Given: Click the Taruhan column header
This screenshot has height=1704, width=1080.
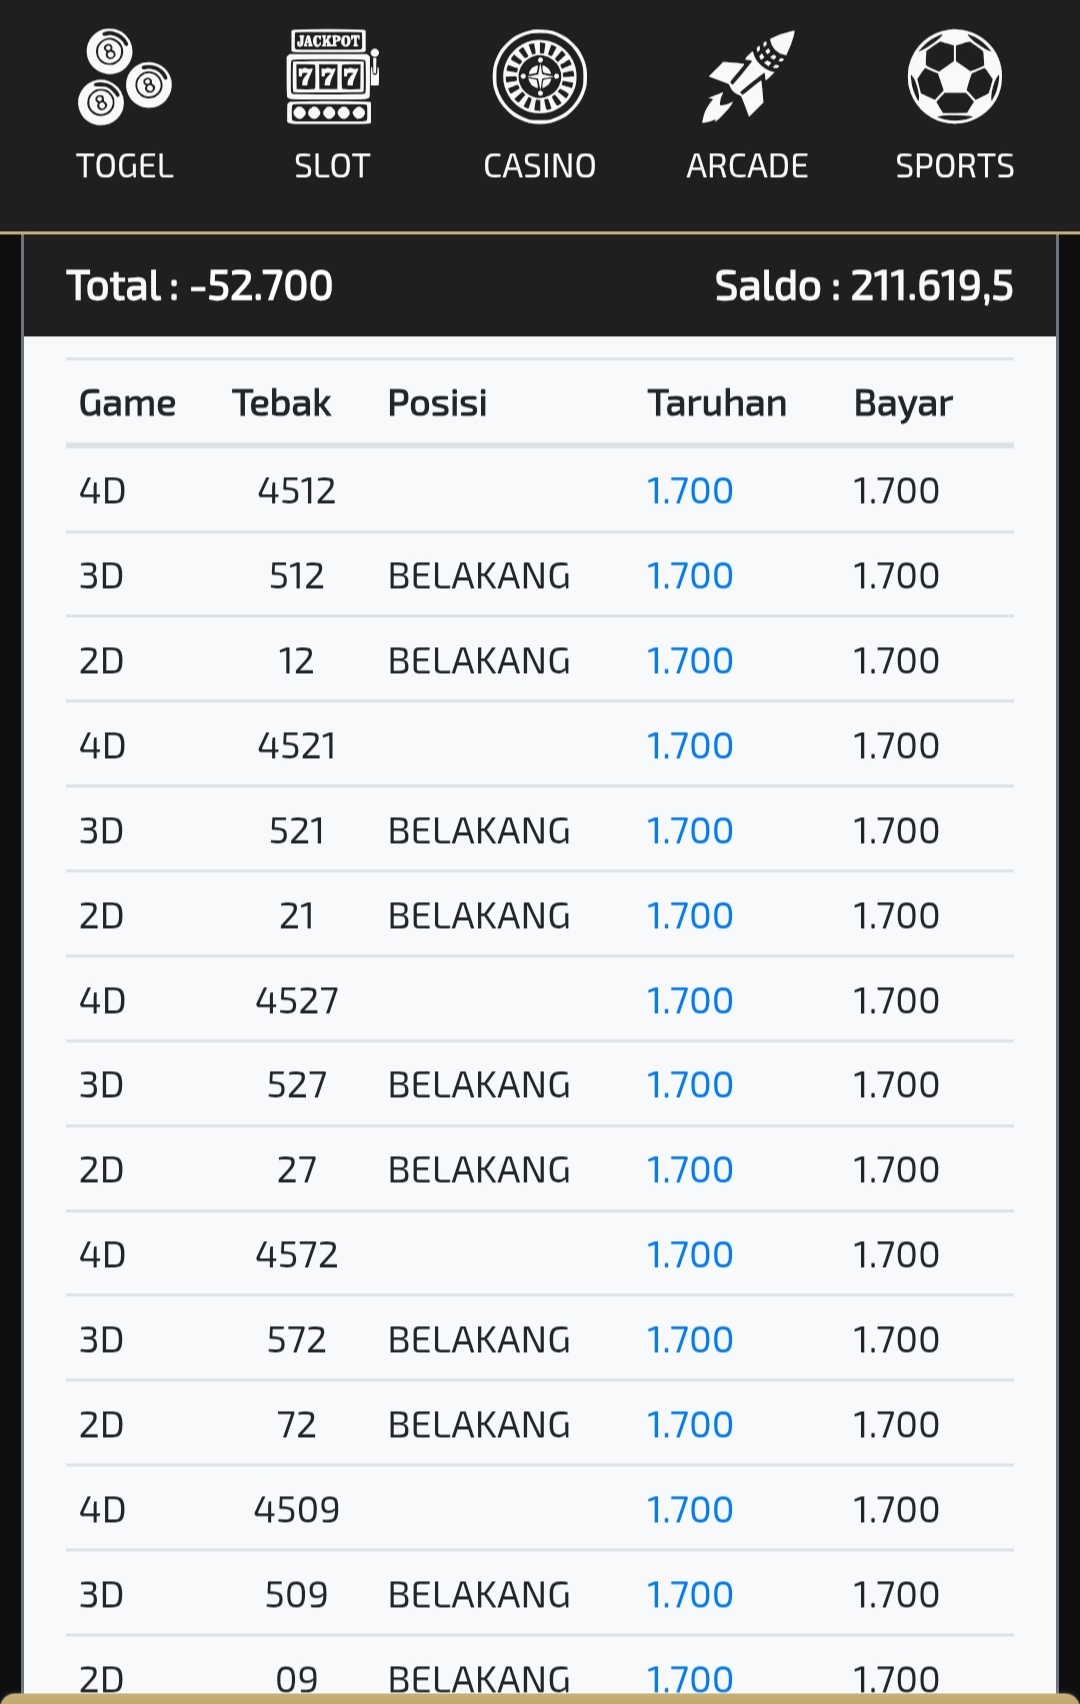Looking at the screenshot, I should 717,403.
